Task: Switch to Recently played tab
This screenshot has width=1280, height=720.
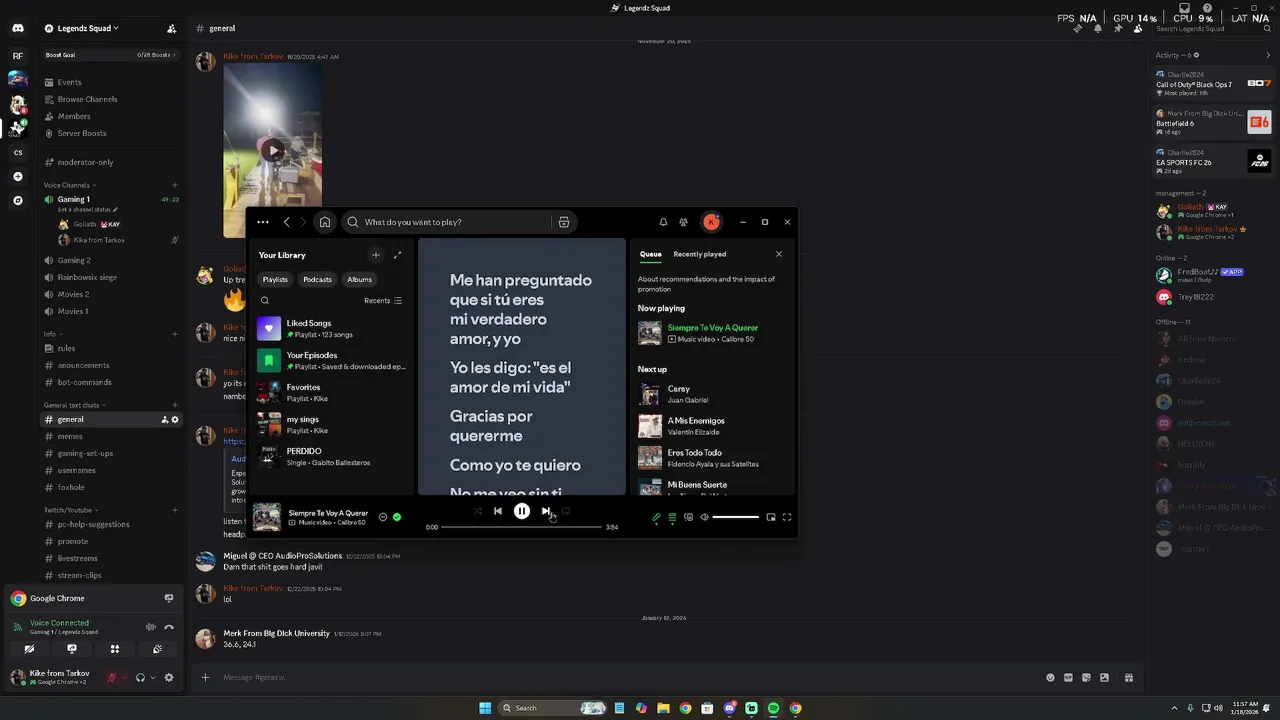Action: pyautogui.click(x=700, y=254)
